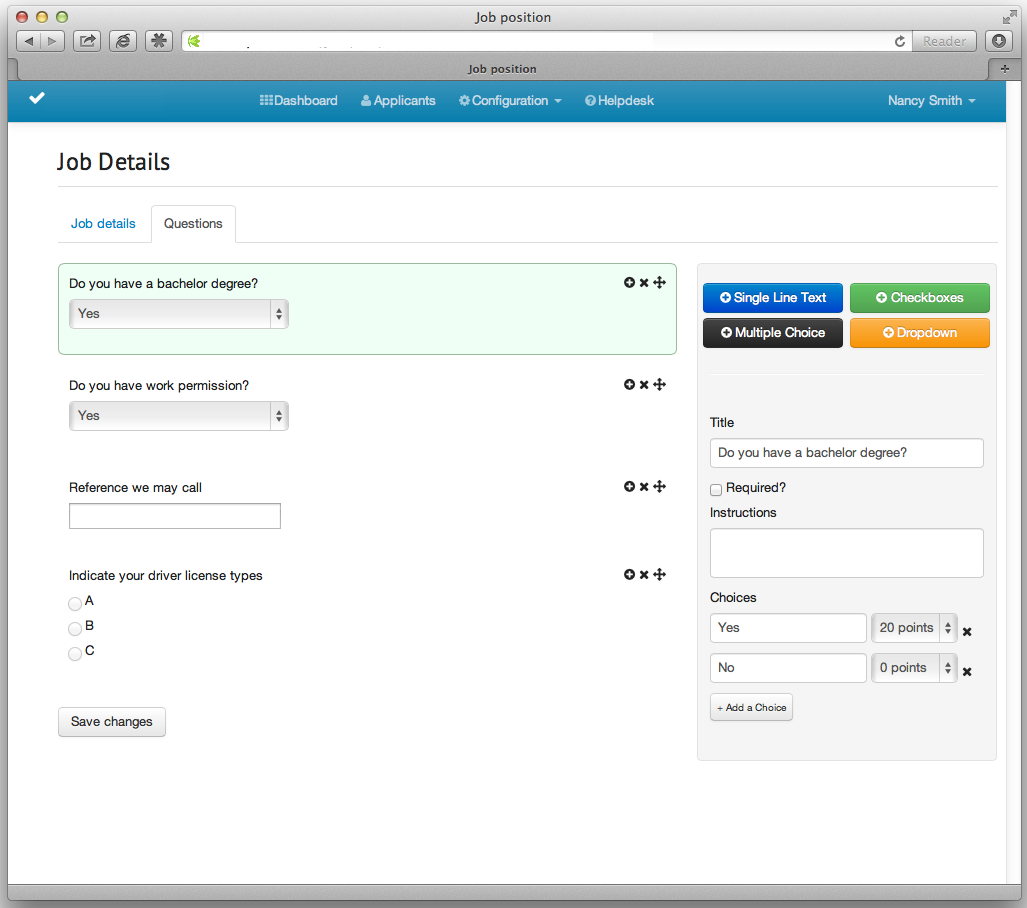Remove the No choice with X icon
1027x908 pixels.
(x=967, y=672)
